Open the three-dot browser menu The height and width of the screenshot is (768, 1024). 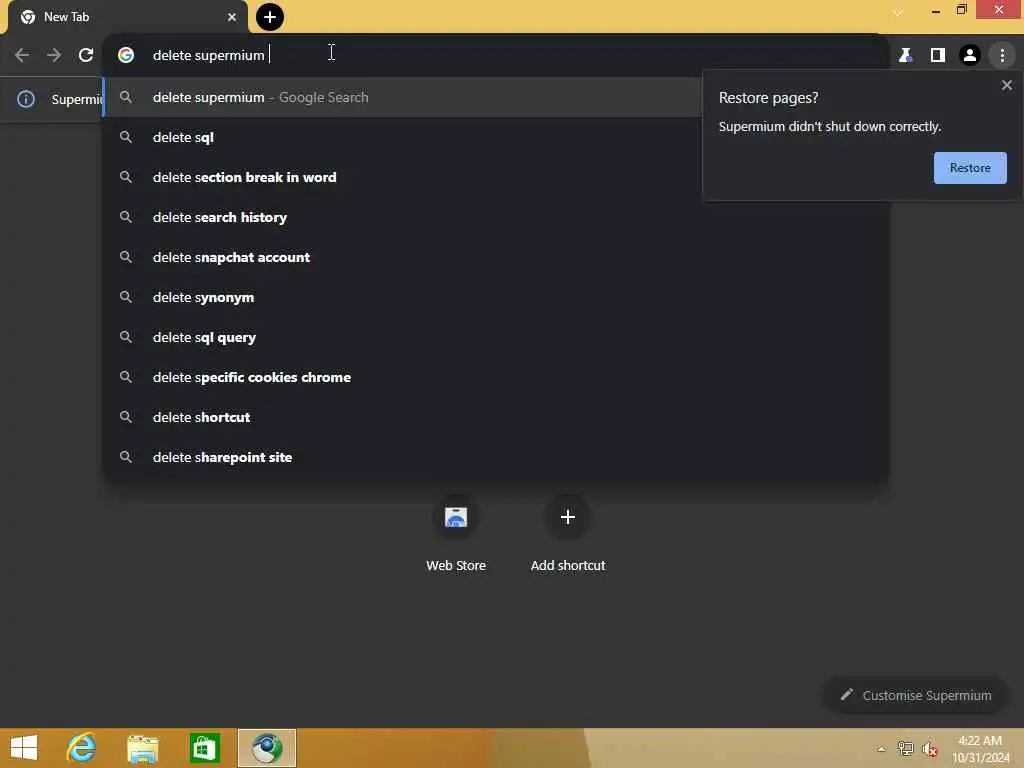1002,56
